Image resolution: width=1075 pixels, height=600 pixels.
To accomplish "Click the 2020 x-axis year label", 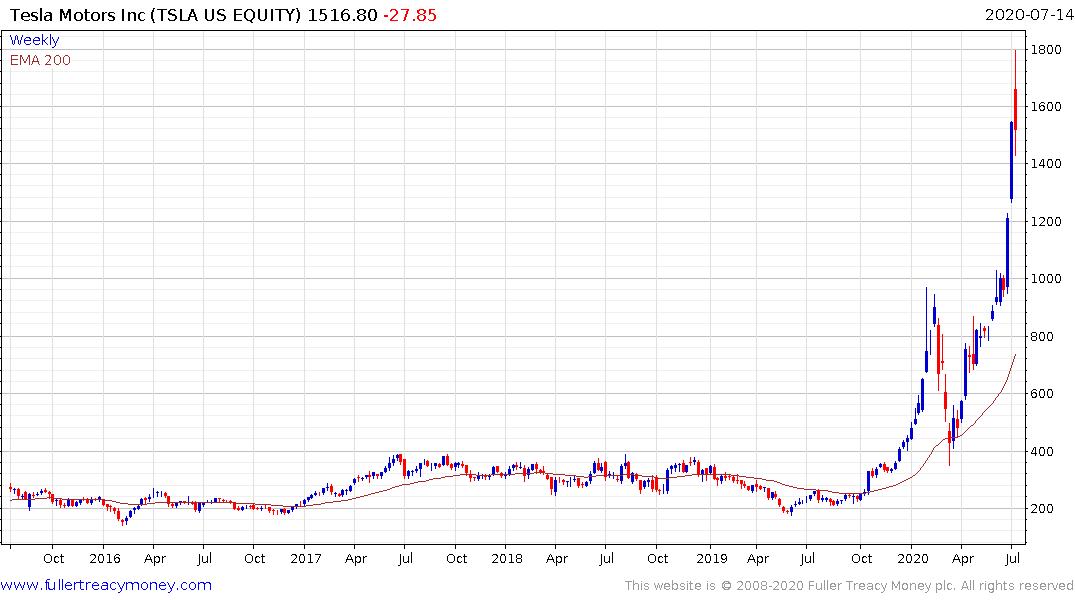I will point(913,559).
